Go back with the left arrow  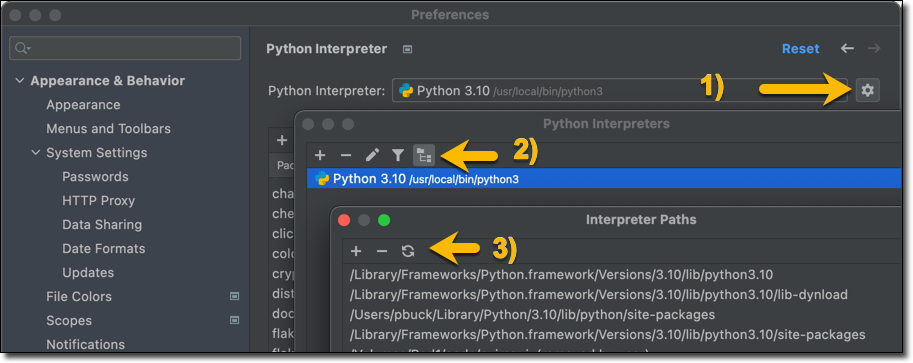tap(847, 48)
